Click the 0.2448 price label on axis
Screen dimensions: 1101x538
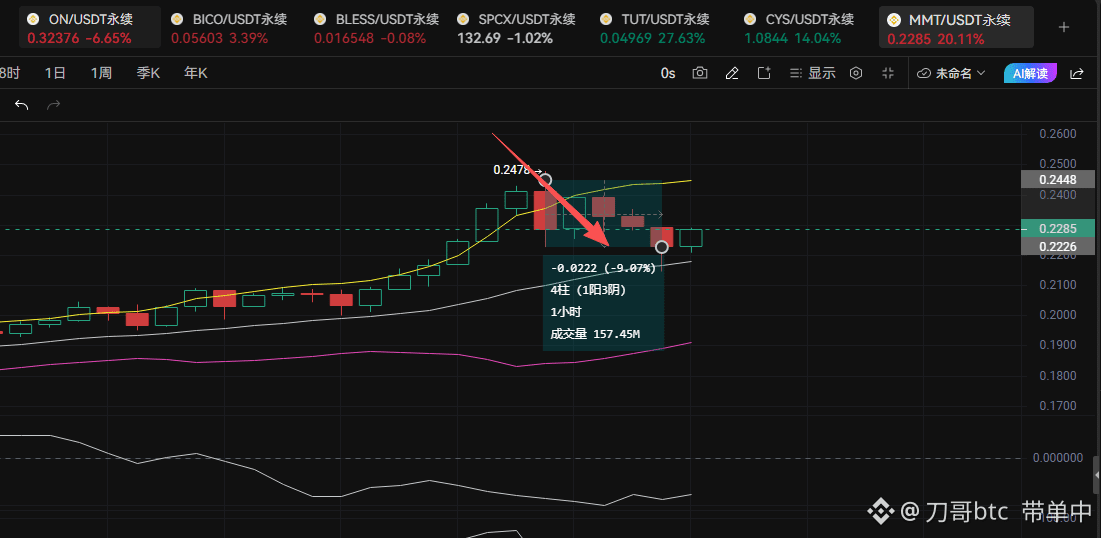(x=1057, y=180)
